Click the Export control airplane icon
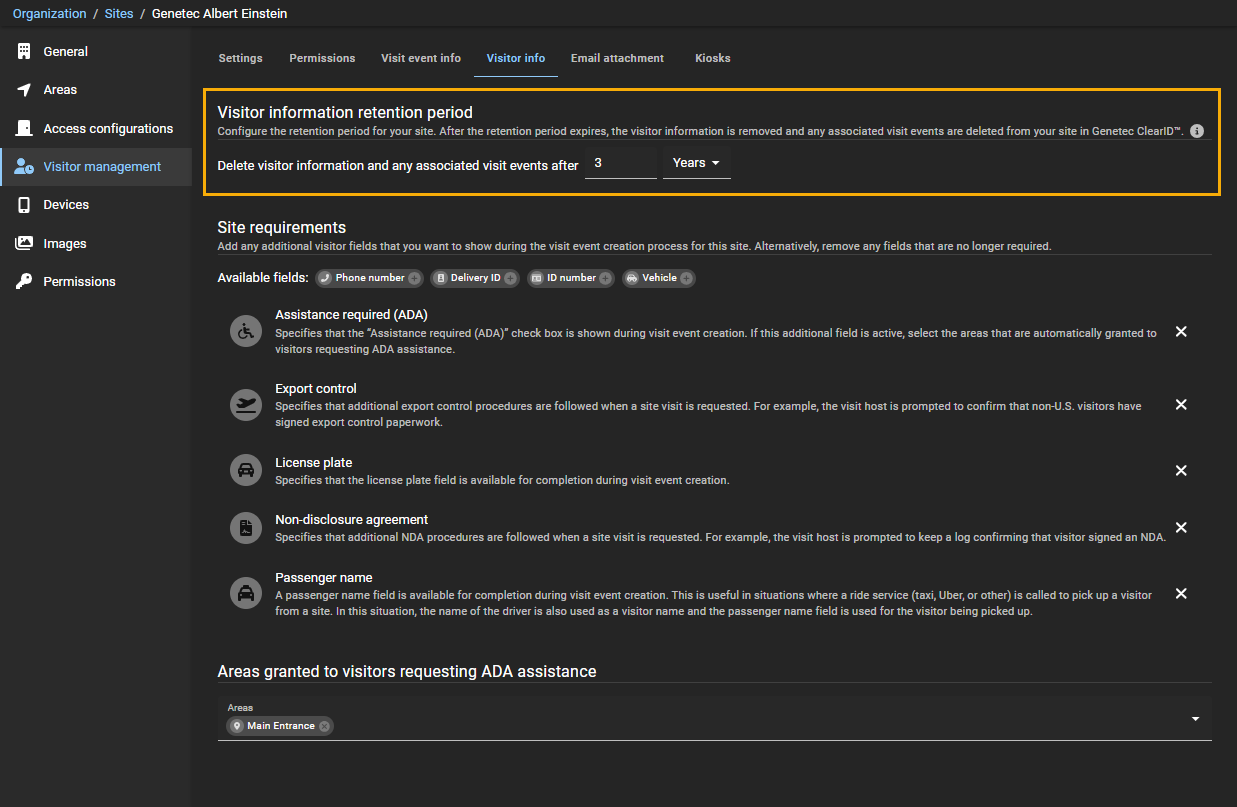 pyautogui.click(x=245, y=404)
